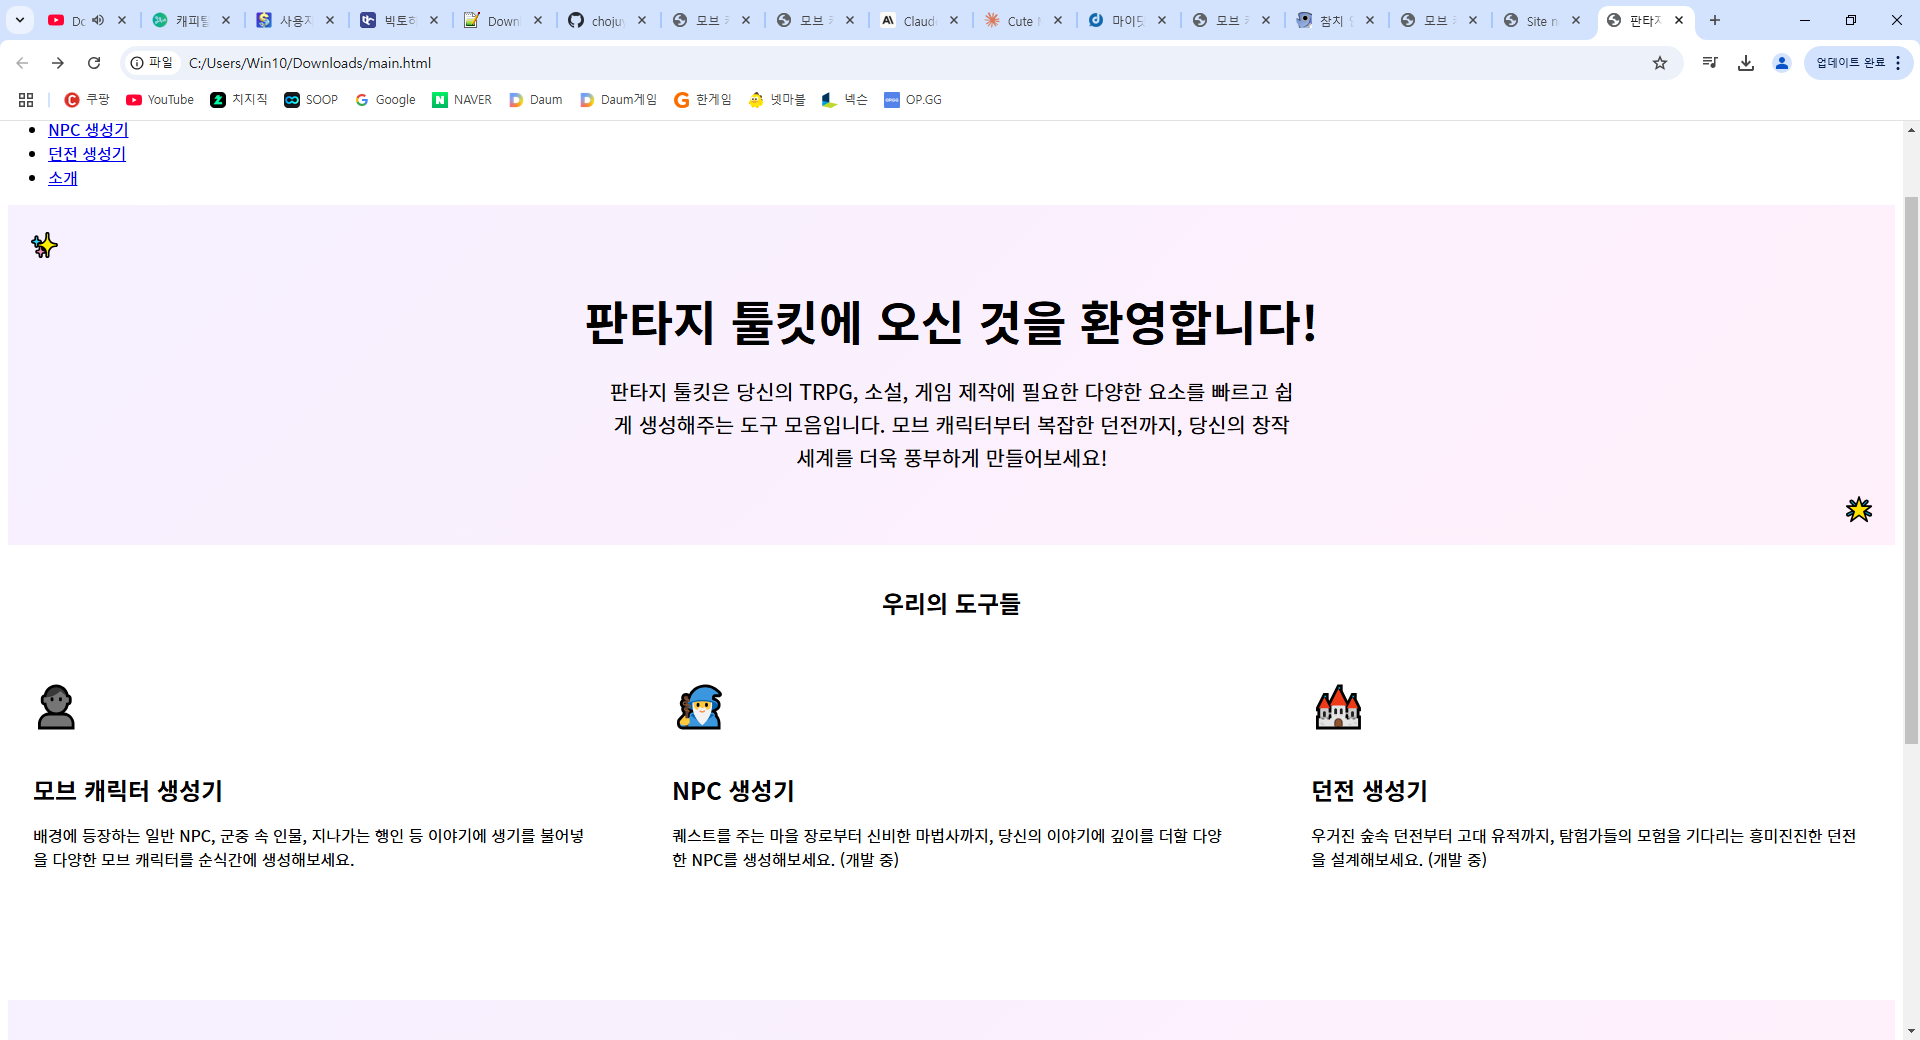1920x1040 pixels.
Task: Click the profile avatar icon
Action: point(1782,63)
